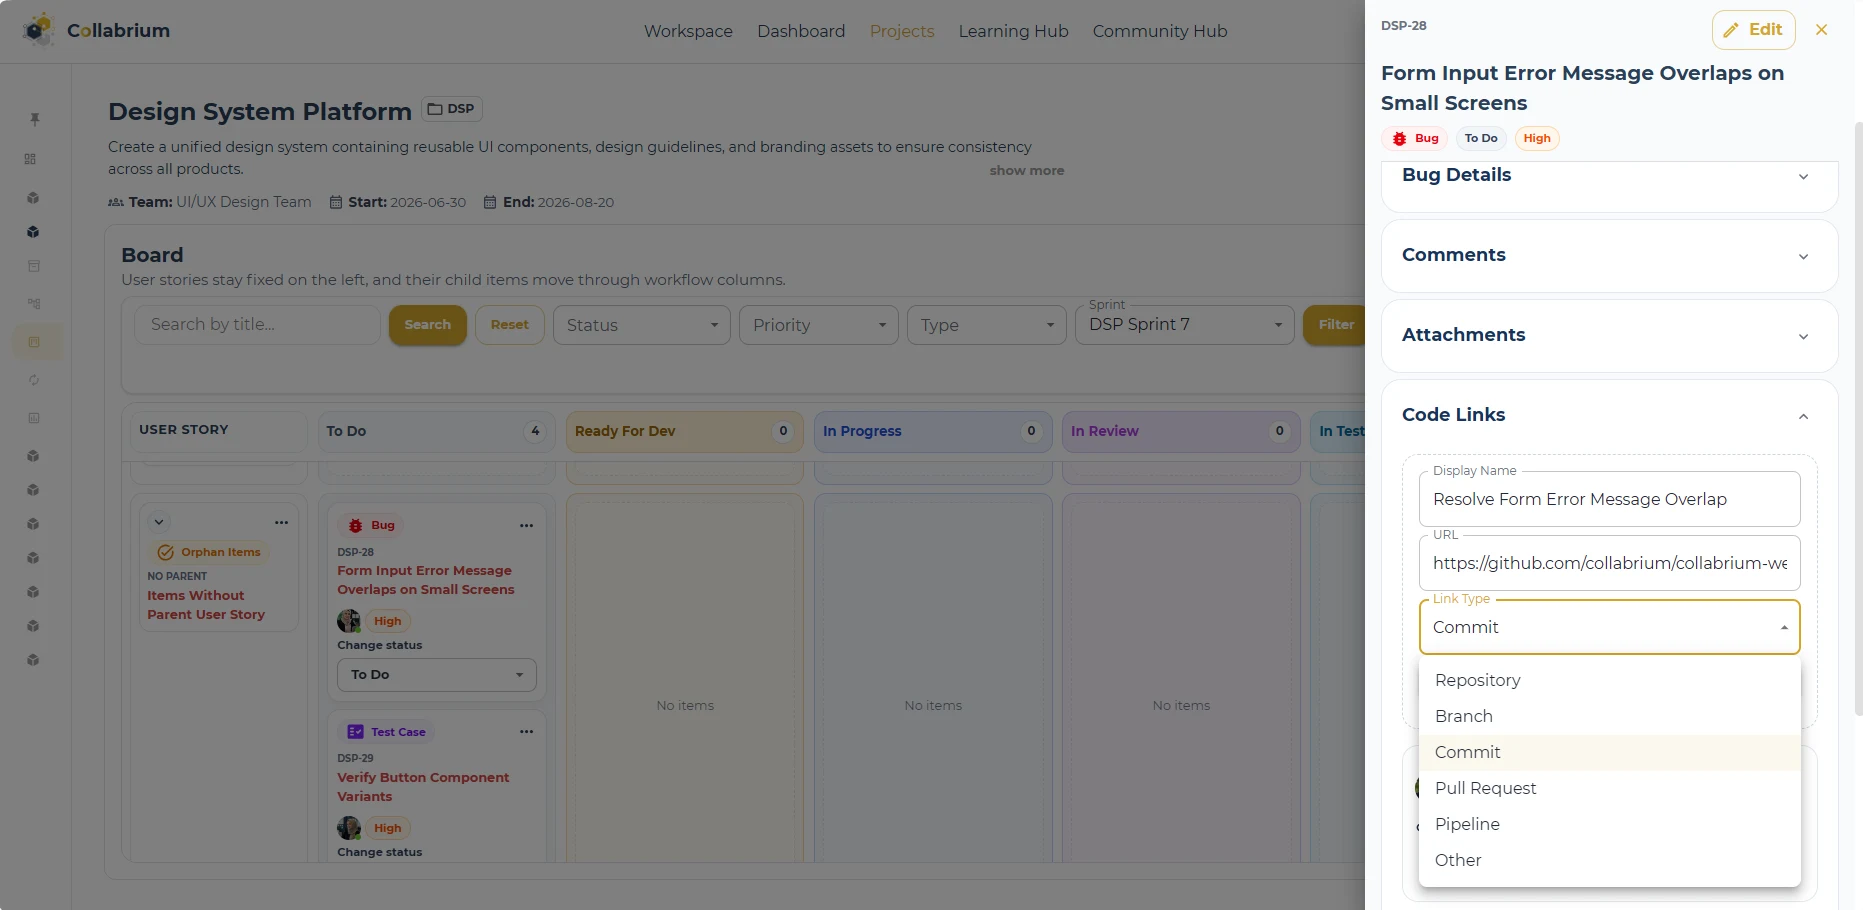Image resolution: width=1863 pixels, height=910 pixels.
Task: Select Repository from Link Type list
Action: (1609, 680)
